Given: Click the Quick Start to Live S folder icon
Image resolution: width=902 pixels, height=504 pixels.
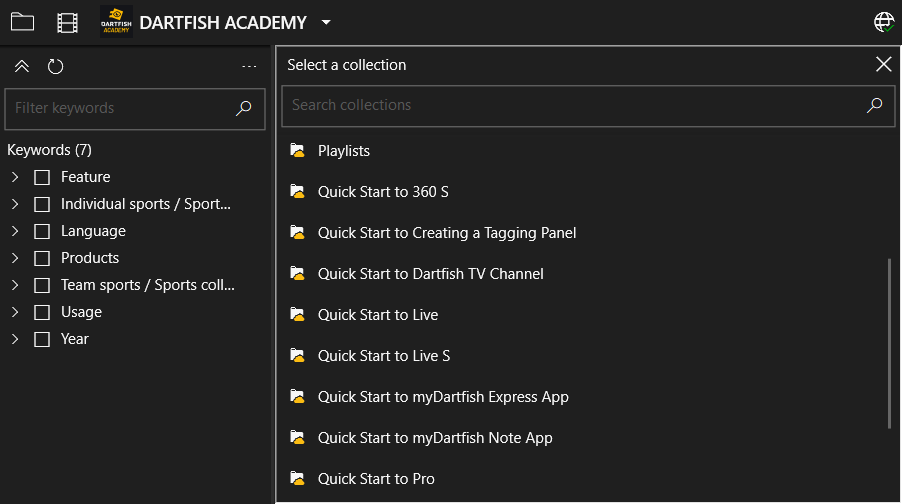Looking at the screenshot, I should pyautogui.click(x=297, y=355).
